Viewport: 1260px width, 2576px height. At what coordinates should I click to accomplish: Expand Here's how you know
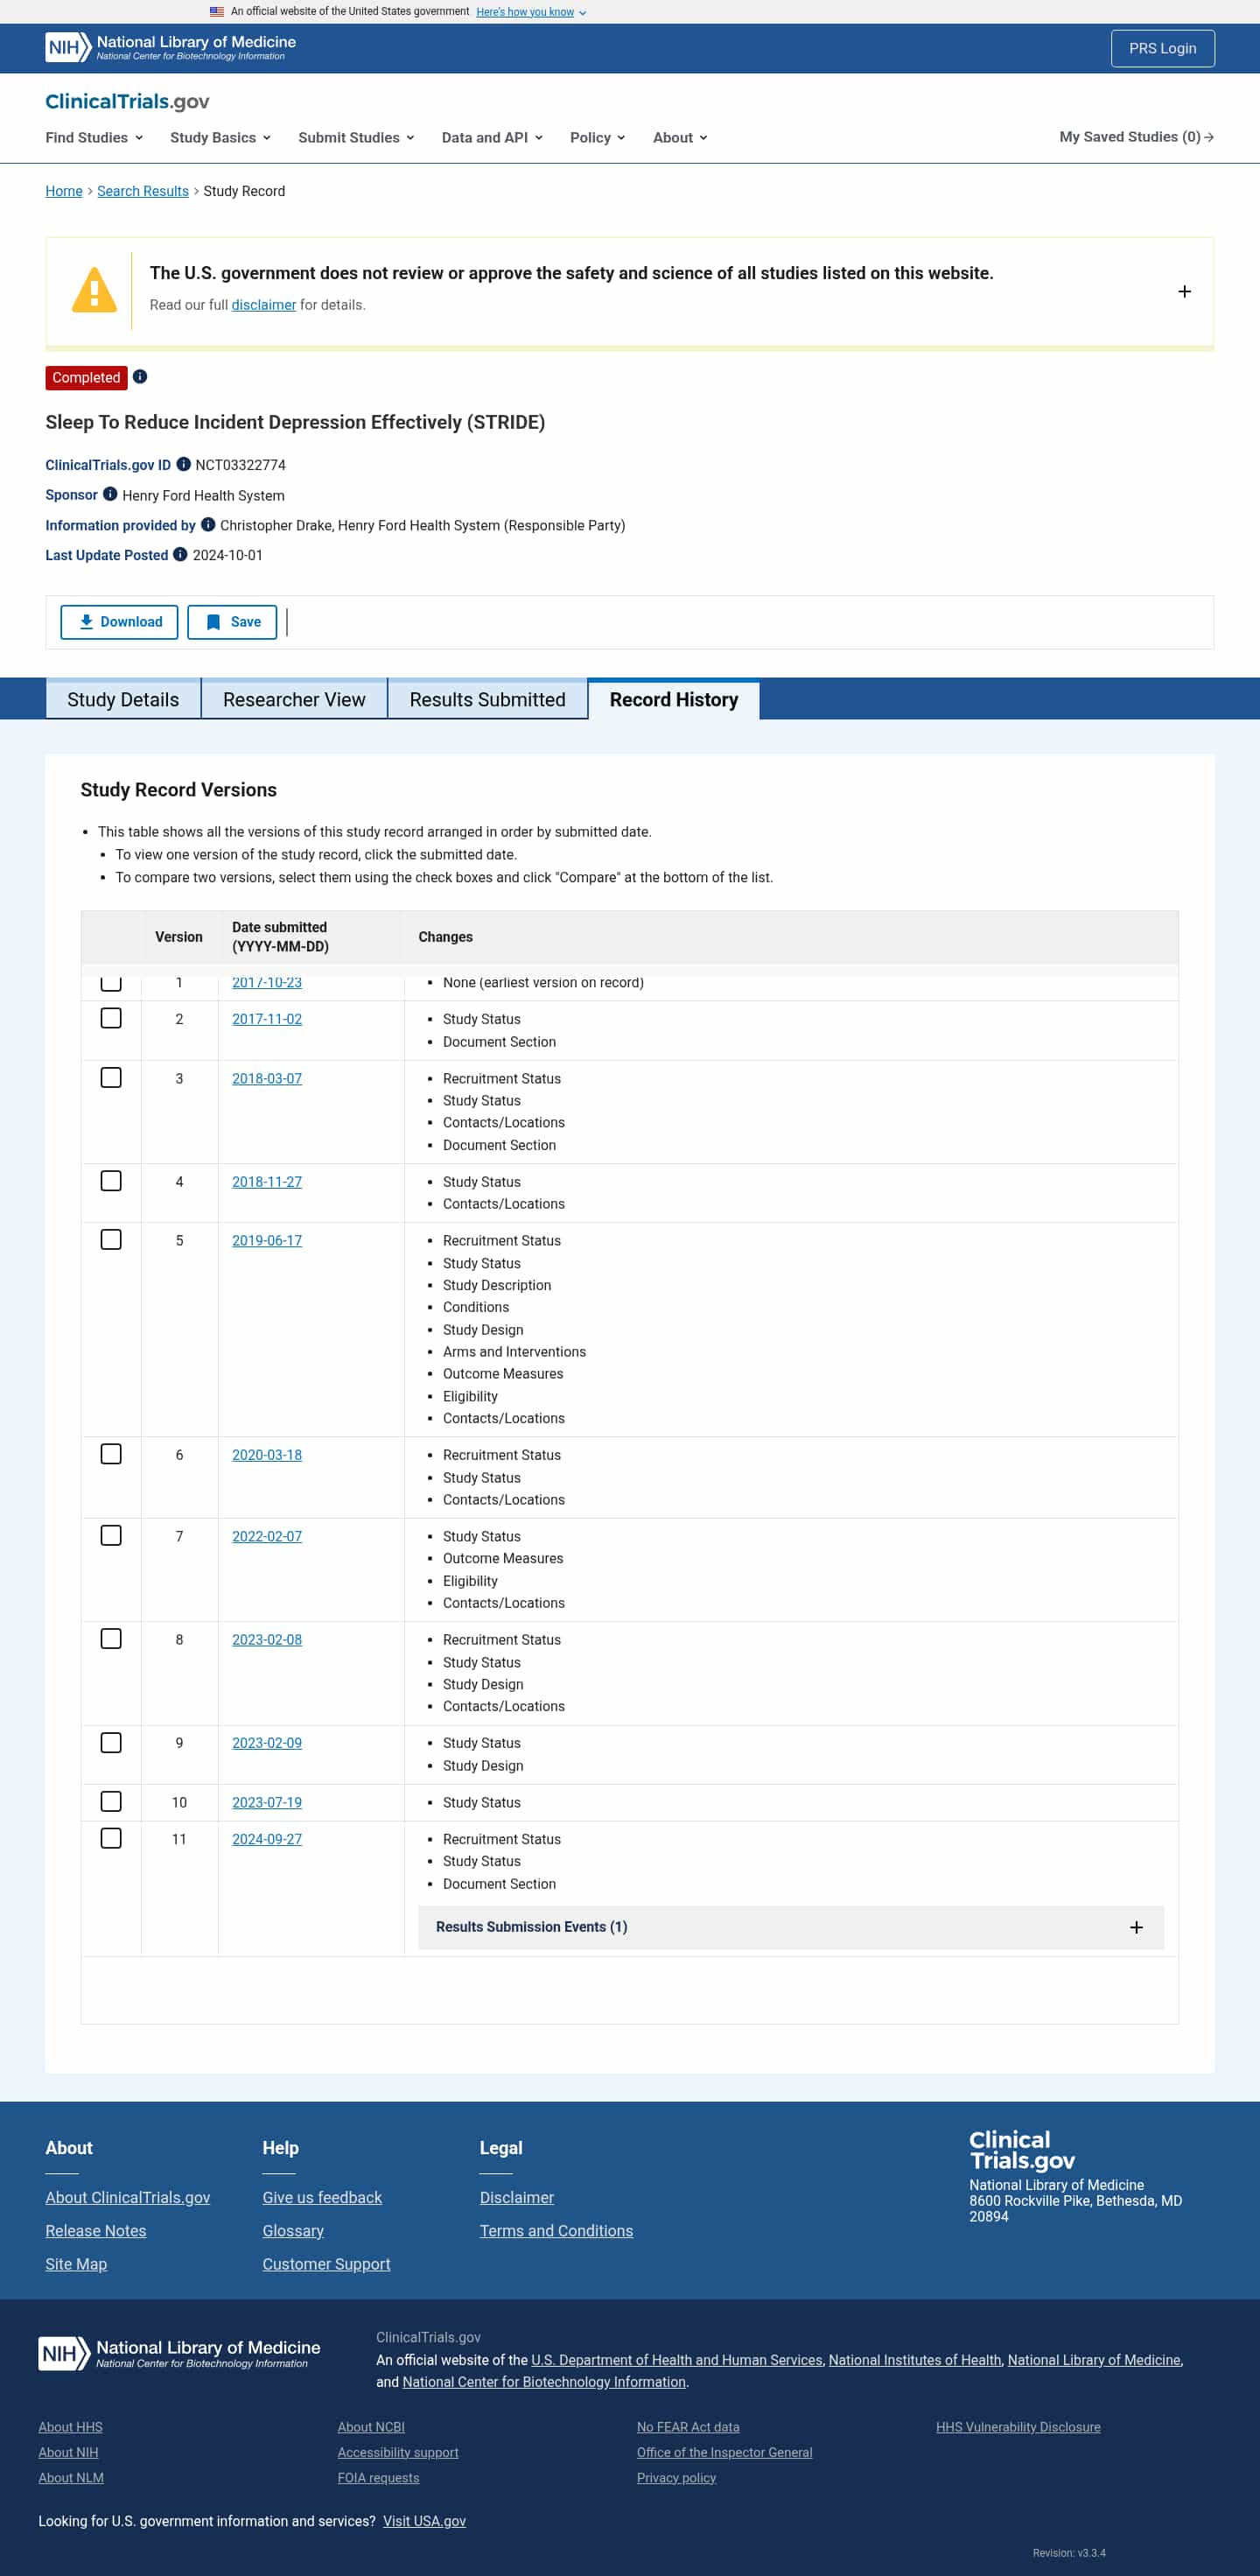pos(531,12)
